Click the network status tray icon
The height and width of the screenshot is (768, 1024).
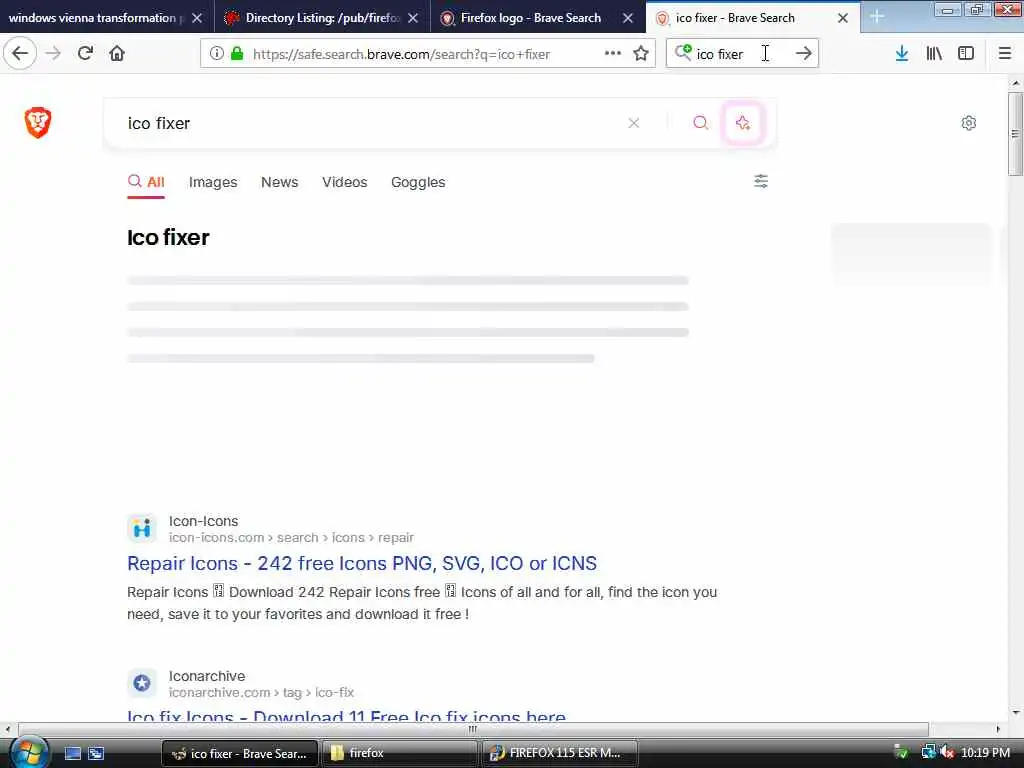pyautogui.click(x=928, y=753)
